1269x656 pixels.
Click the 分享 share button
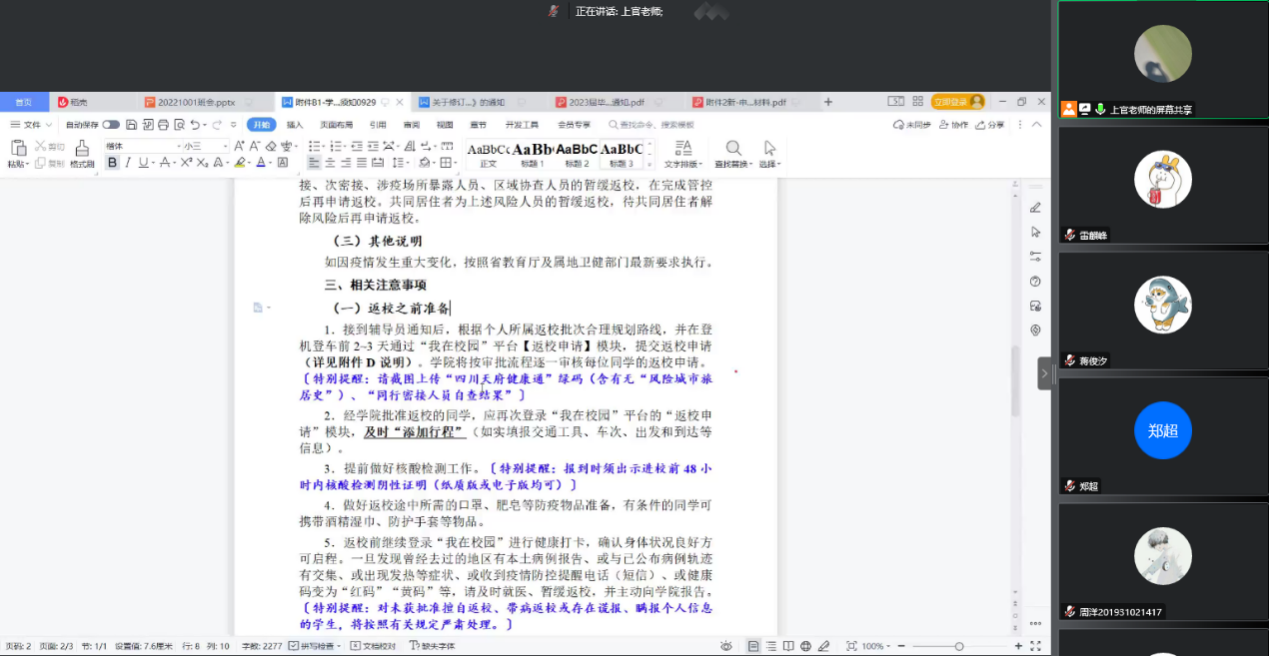click(x=991, y=125)
